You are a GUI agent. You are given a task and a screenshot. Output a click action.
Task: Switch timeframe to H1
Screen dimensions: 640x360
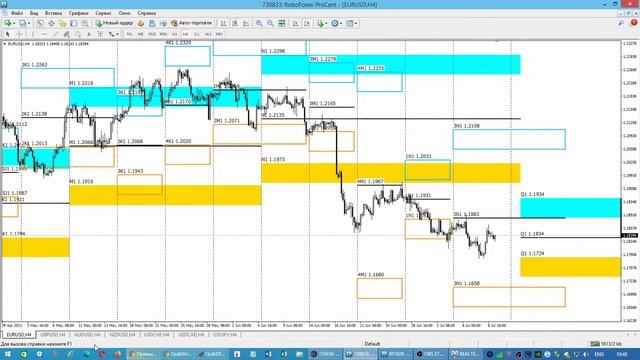[x=174, y=34]
